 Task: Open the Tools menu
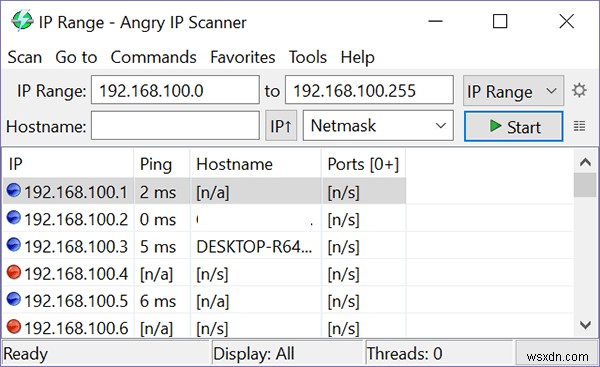(308, 57)
